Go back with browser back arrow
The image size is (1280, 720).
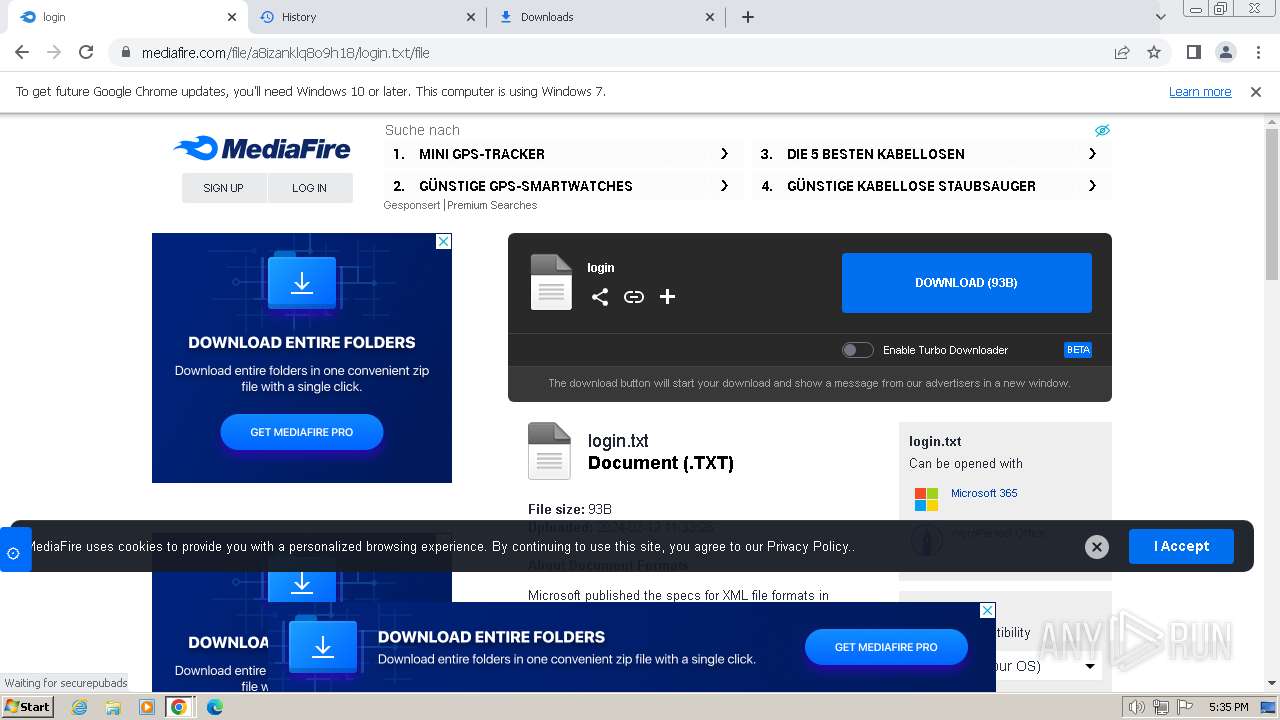pyautogui.click(x=22, y=52)
